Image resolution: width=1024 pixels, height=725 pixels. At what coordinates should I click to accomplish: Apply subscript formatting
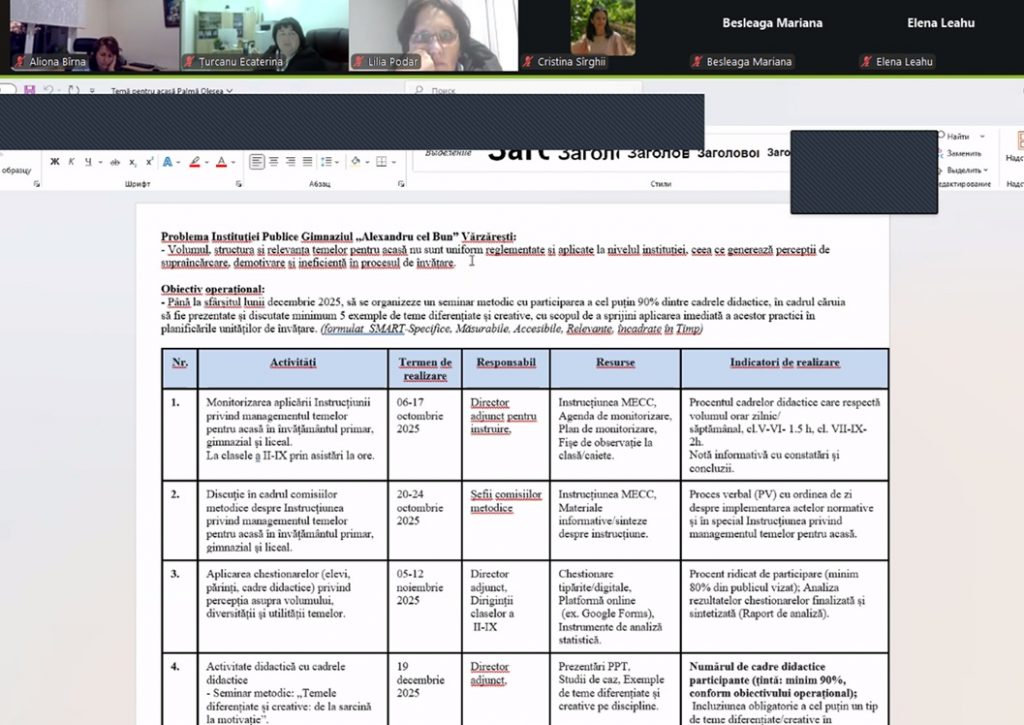coord(134,162)
